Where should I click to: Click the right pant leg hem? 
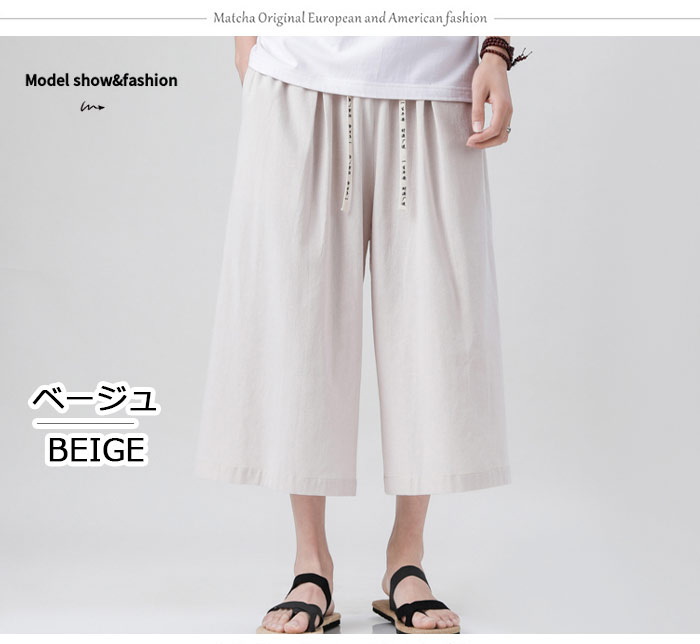(x=446, y=480)
